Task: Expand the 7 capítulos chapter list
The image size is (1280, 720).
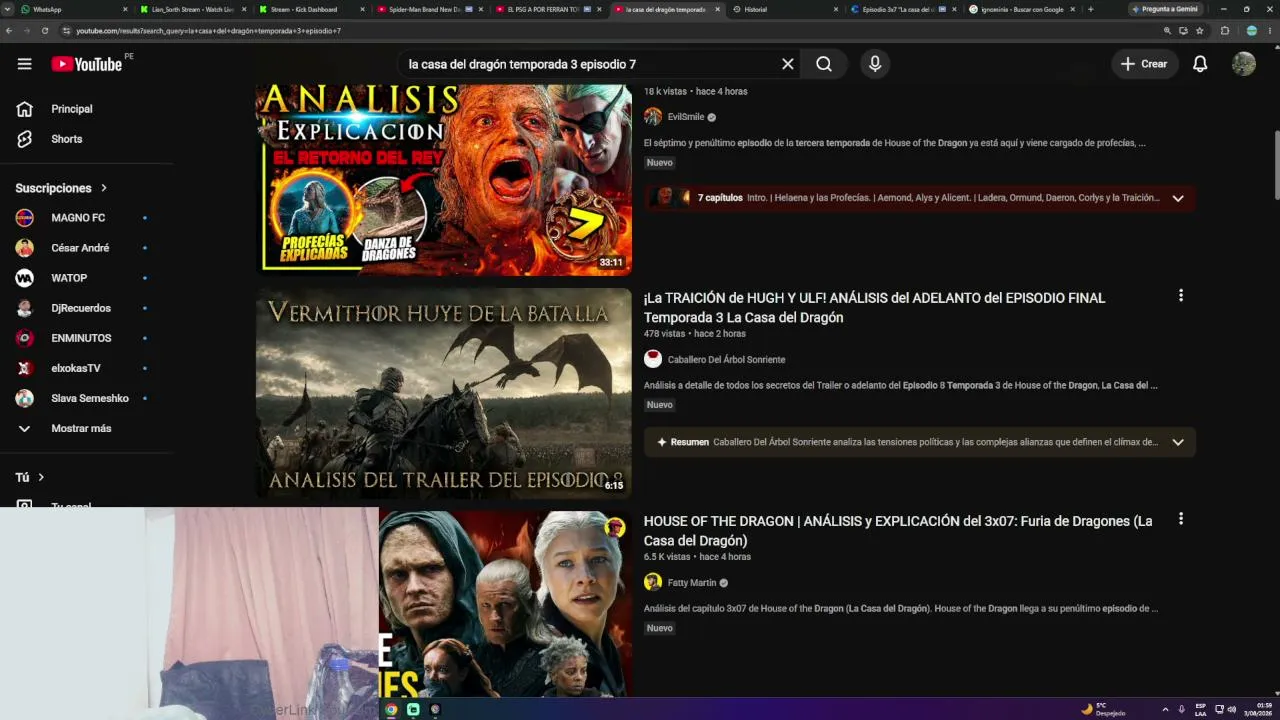Action: pos(1178,198)
